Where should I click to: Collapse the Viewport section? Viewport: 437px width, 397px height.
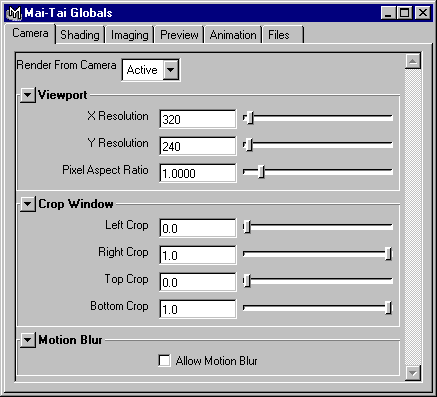pos(28,95)
